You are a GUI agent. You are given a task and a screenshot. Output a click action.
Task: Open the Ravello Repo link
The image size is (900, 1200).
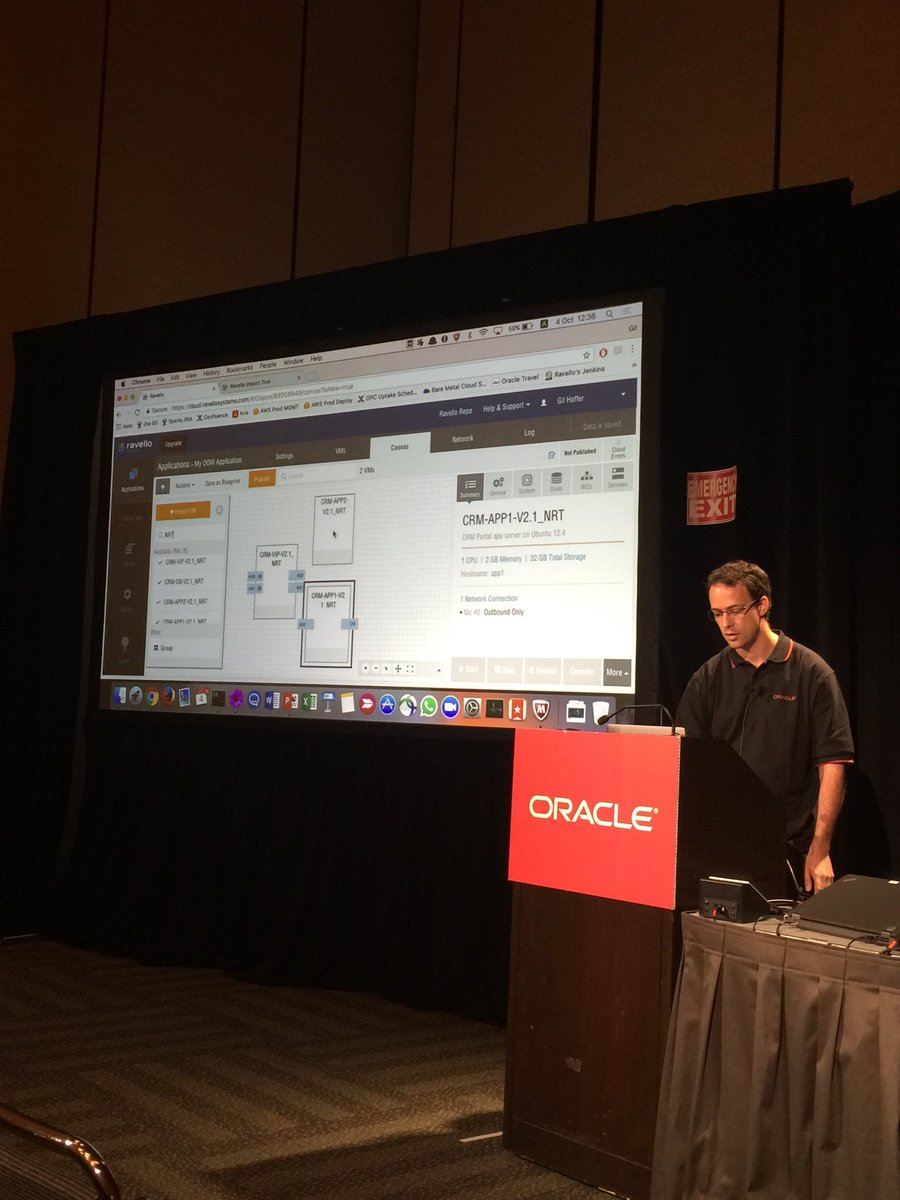point(456,411)
